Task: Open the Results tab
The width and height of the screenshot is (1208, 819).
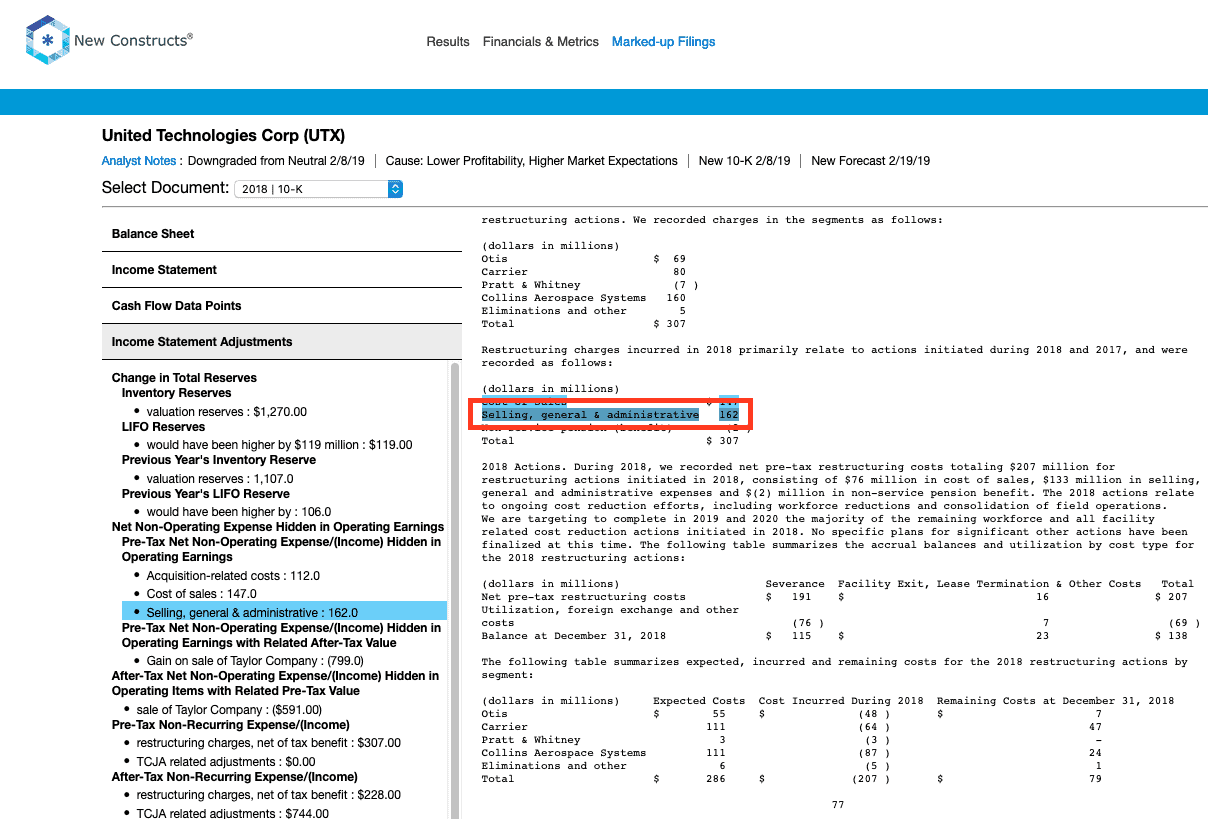Action: (x=448, y=42)
